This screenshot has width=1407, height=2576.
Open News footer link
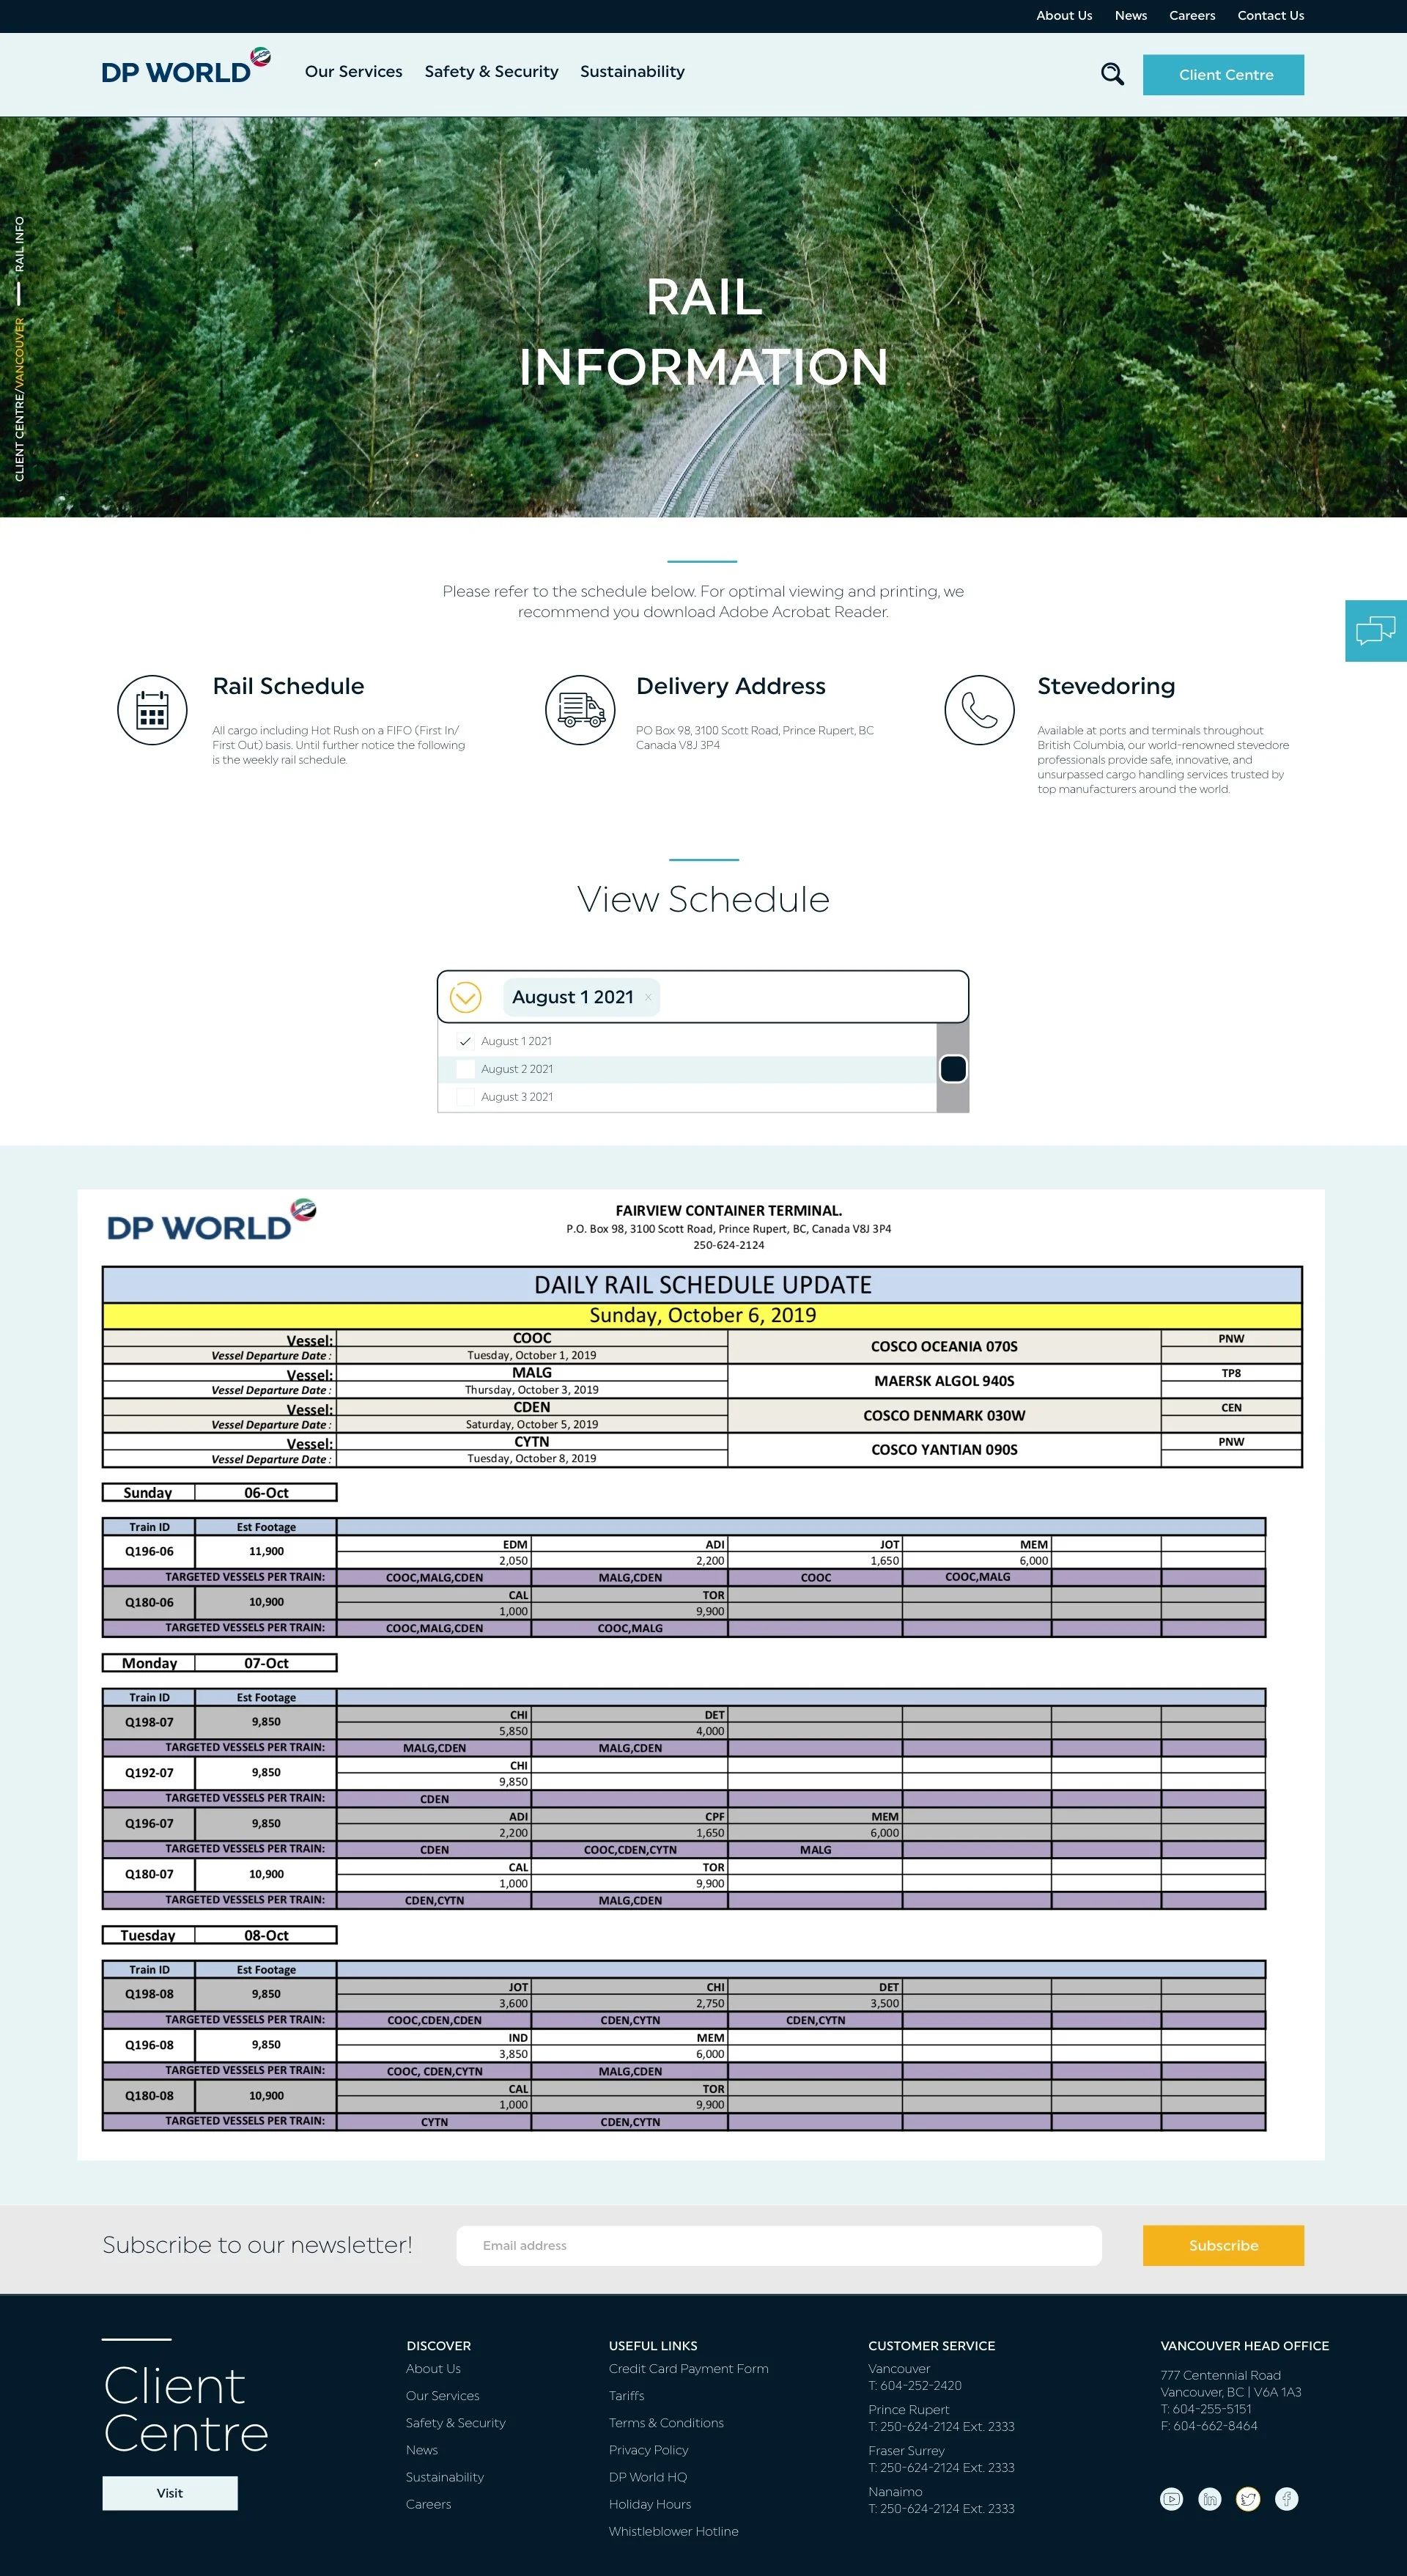[x=422, y=2449]
